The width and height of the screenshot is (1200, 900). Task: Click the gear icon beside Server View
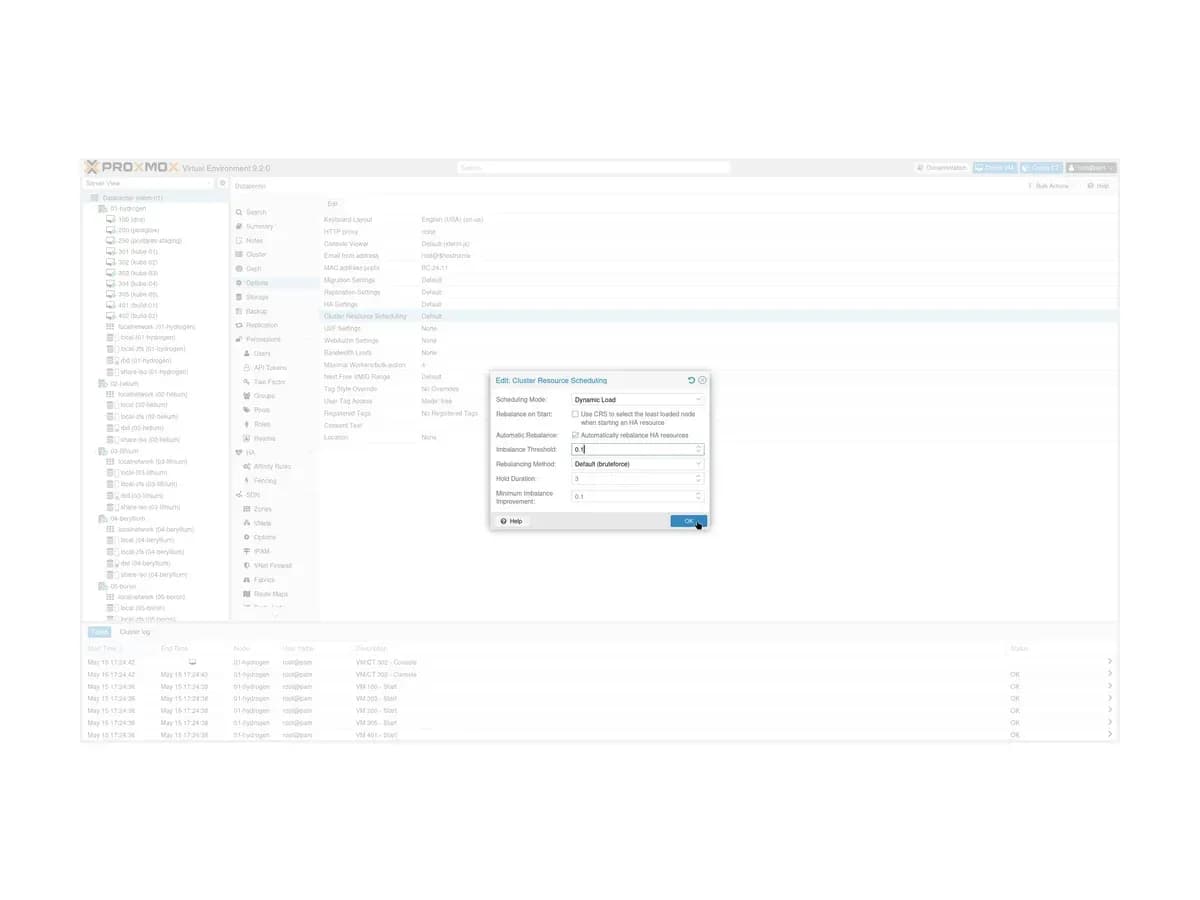pos(223,184)
